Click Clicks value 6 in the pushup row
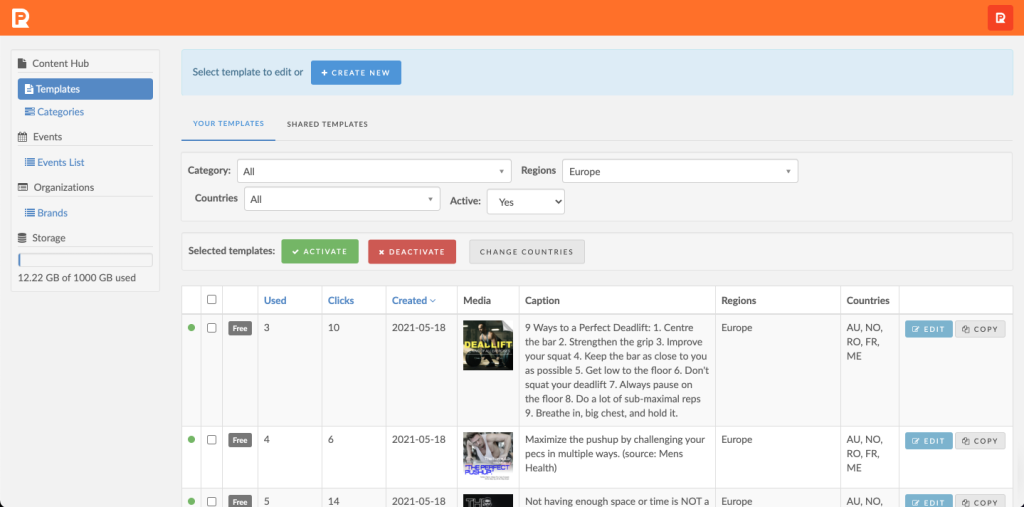Image resolution: width=1024 pixels, height=507 pixels. click(x=331, y=440)
